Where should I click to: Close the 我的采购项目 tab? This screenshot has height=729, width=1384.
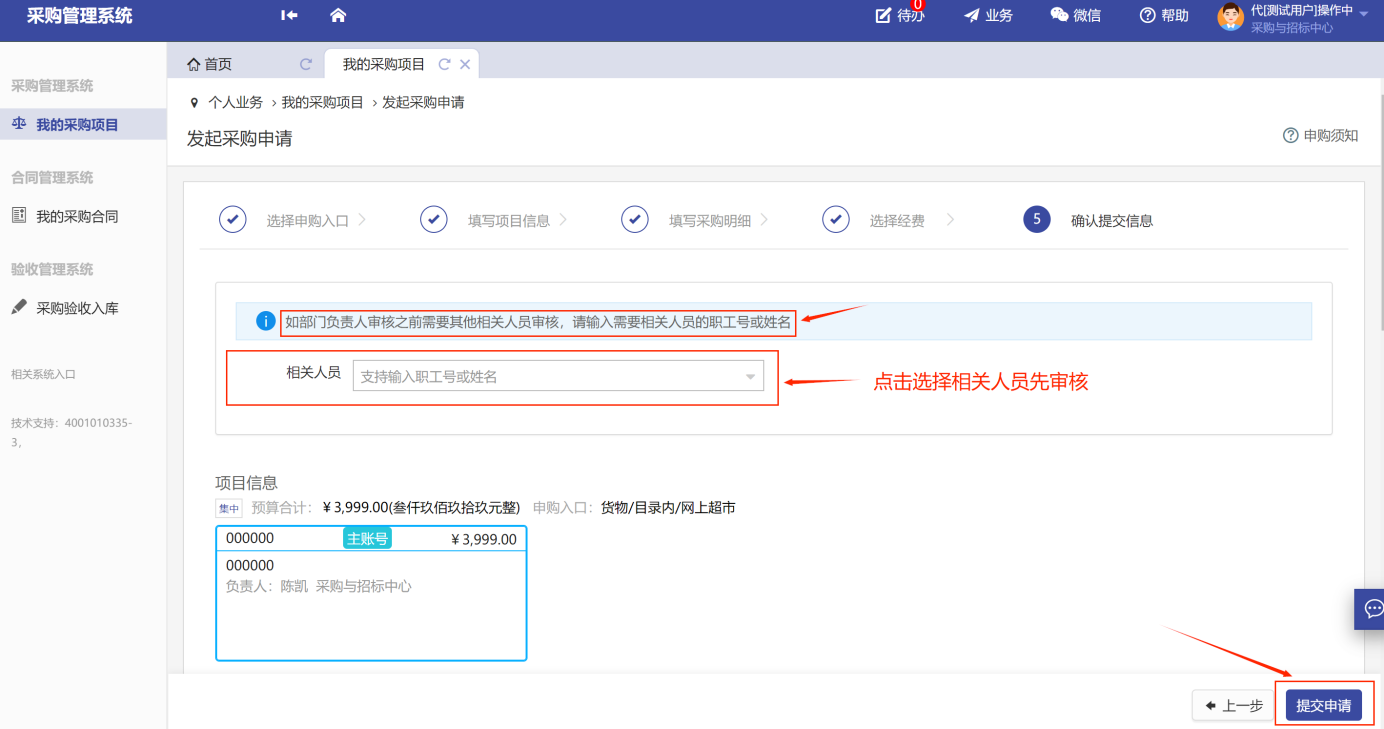tap(465, 64)
